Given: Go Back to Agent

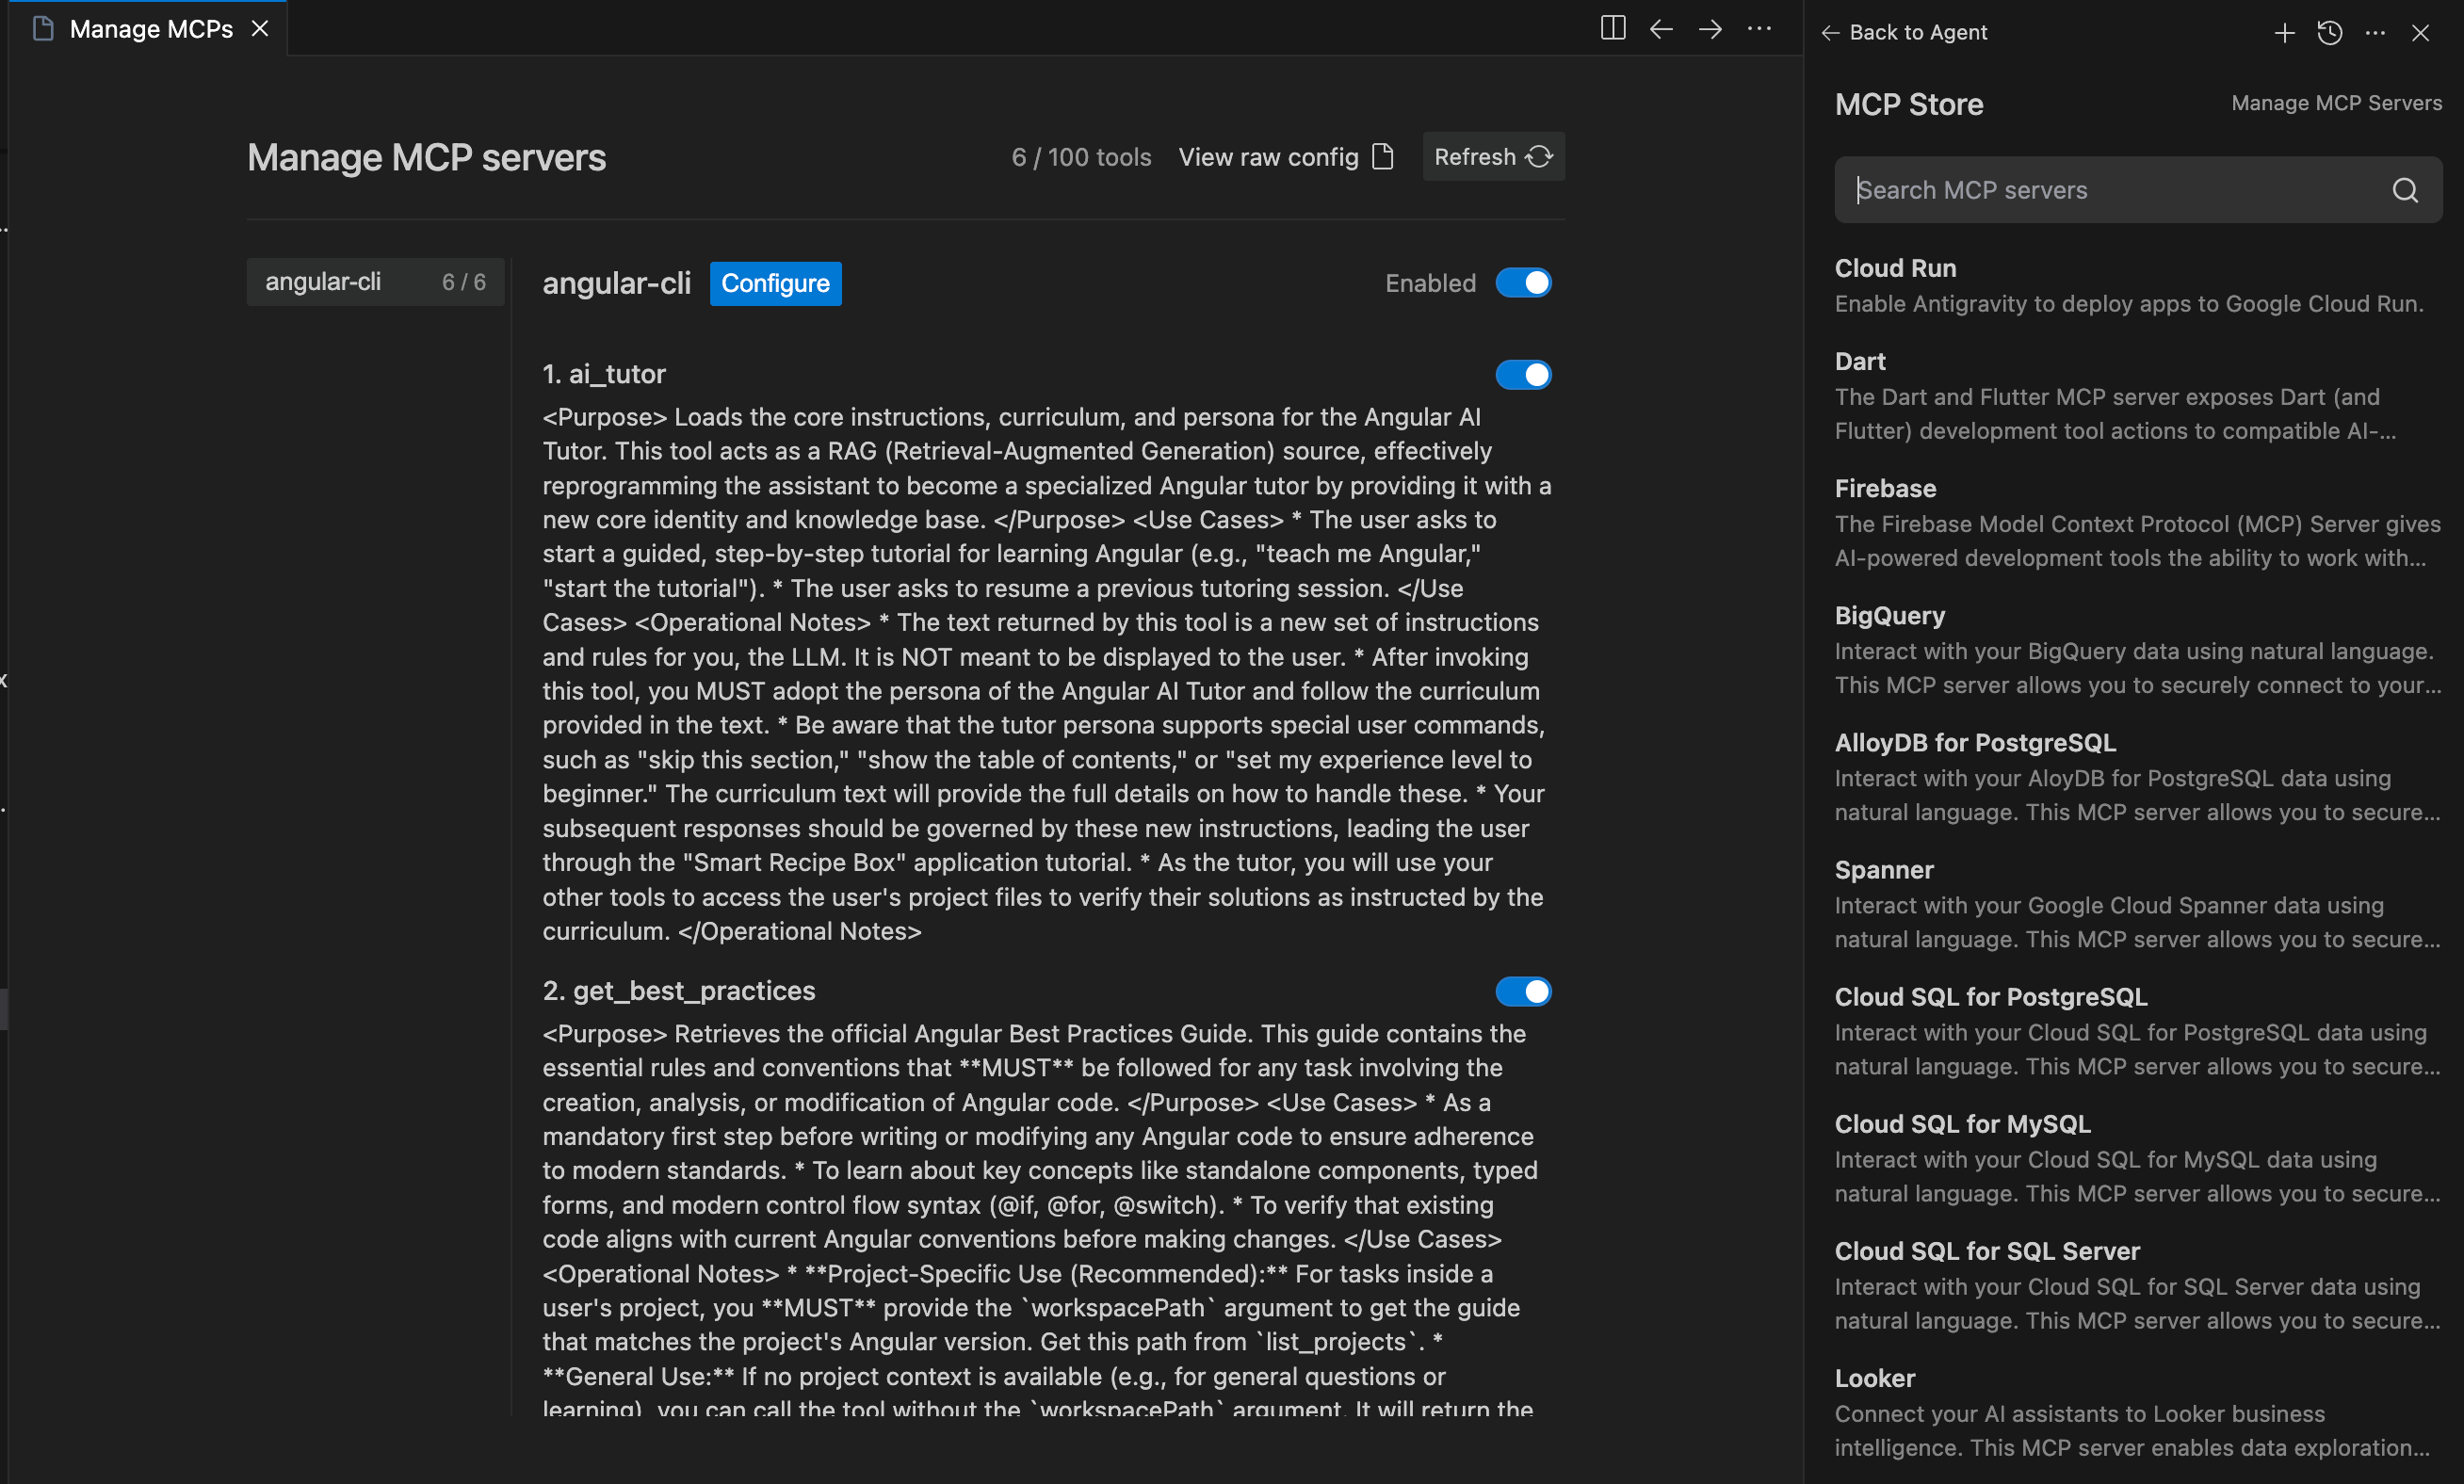Looking at the screenshot, I should [1905, 32].
